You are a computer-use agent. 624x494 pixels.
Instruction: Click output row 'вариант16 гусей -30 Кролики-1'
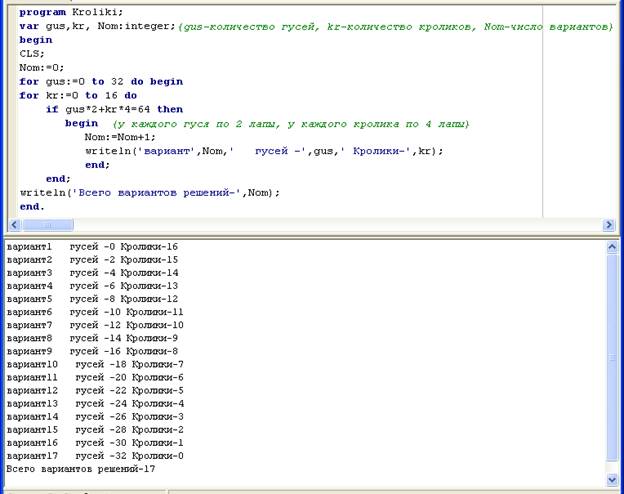tap(95, 443)
